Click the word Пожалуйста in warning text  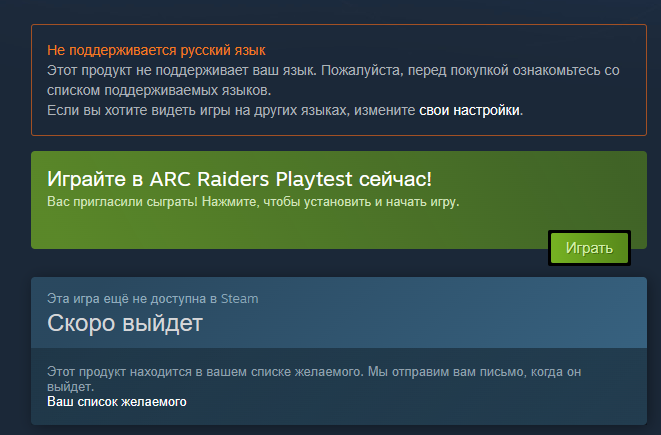point(362,70)
